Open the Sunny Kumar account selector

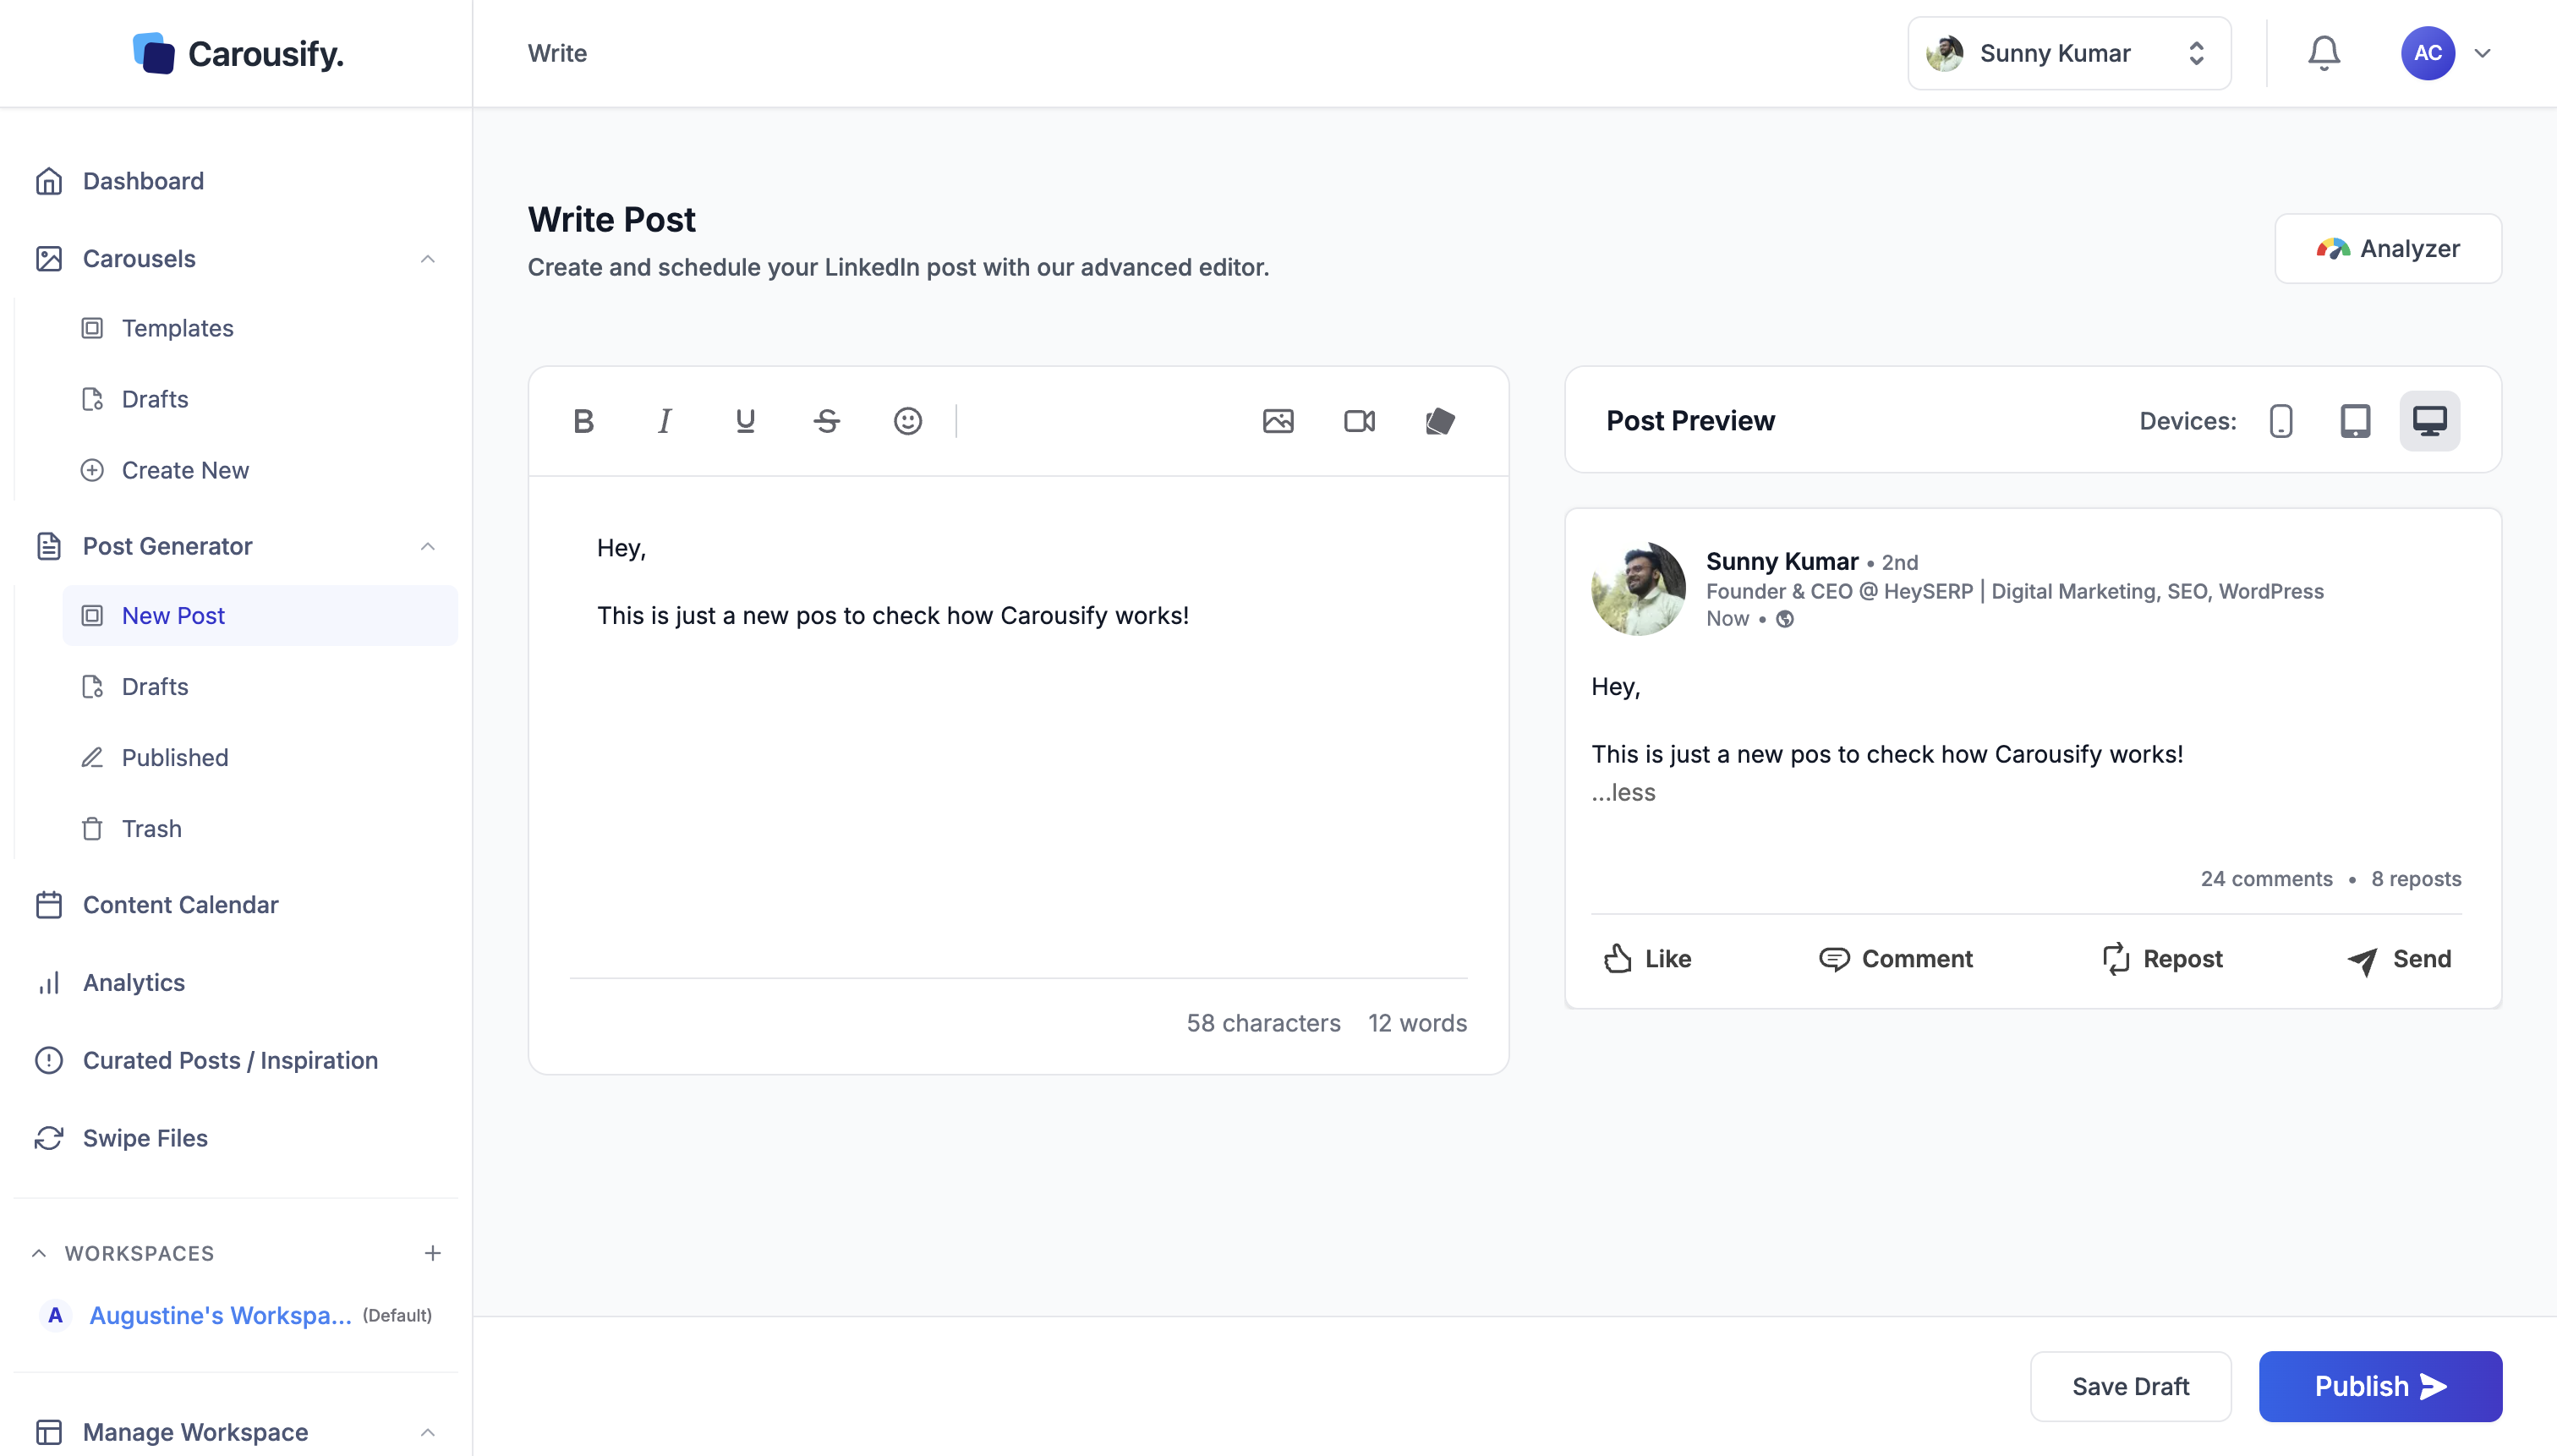(2068, 53)
